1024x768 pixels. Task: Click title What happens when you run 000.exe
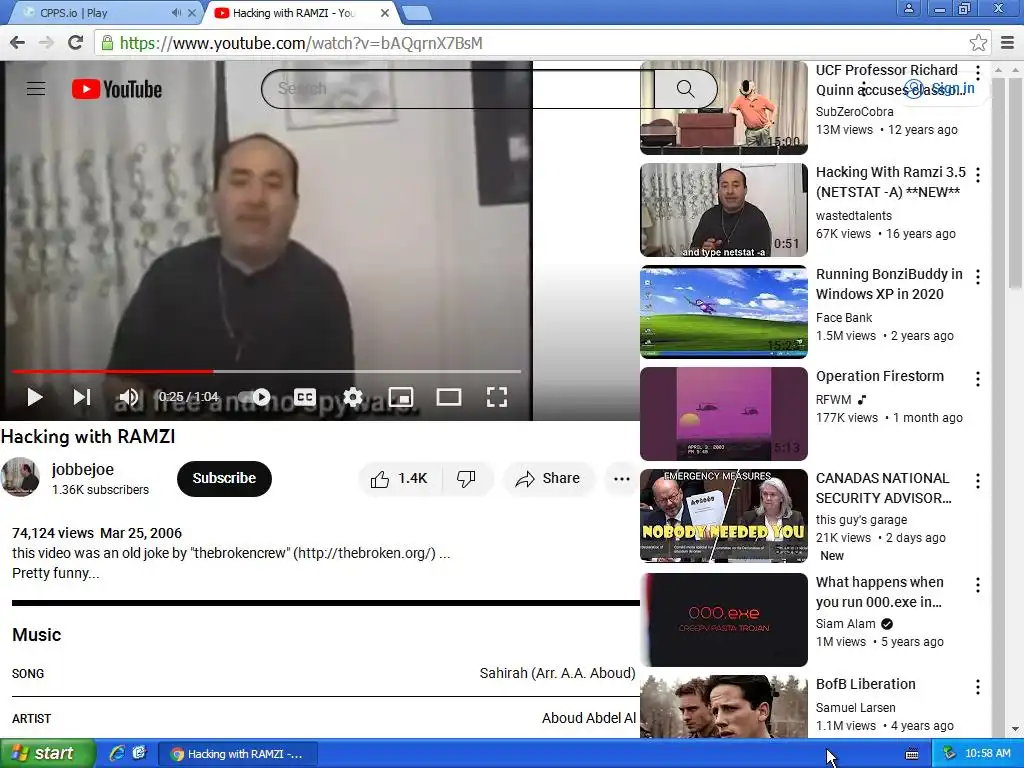coord(880,592)
